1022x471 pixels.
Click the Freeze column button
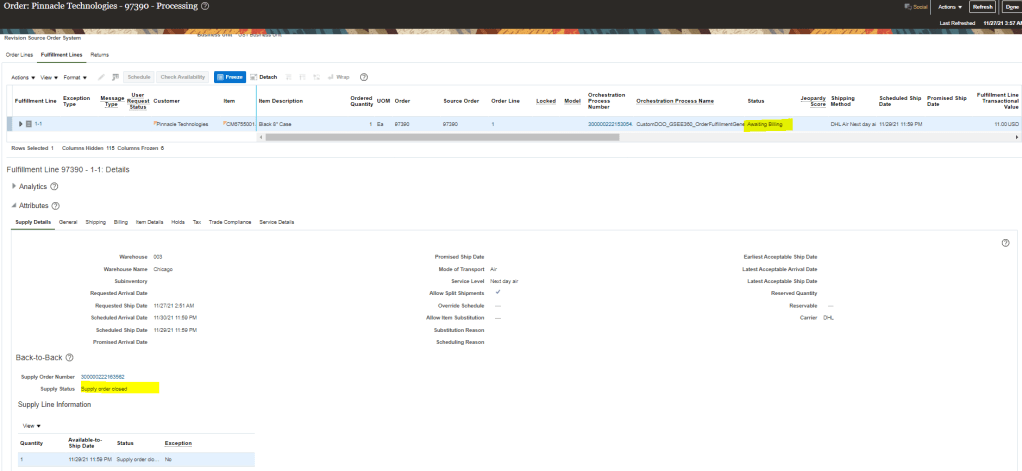(x=229, y=76)
